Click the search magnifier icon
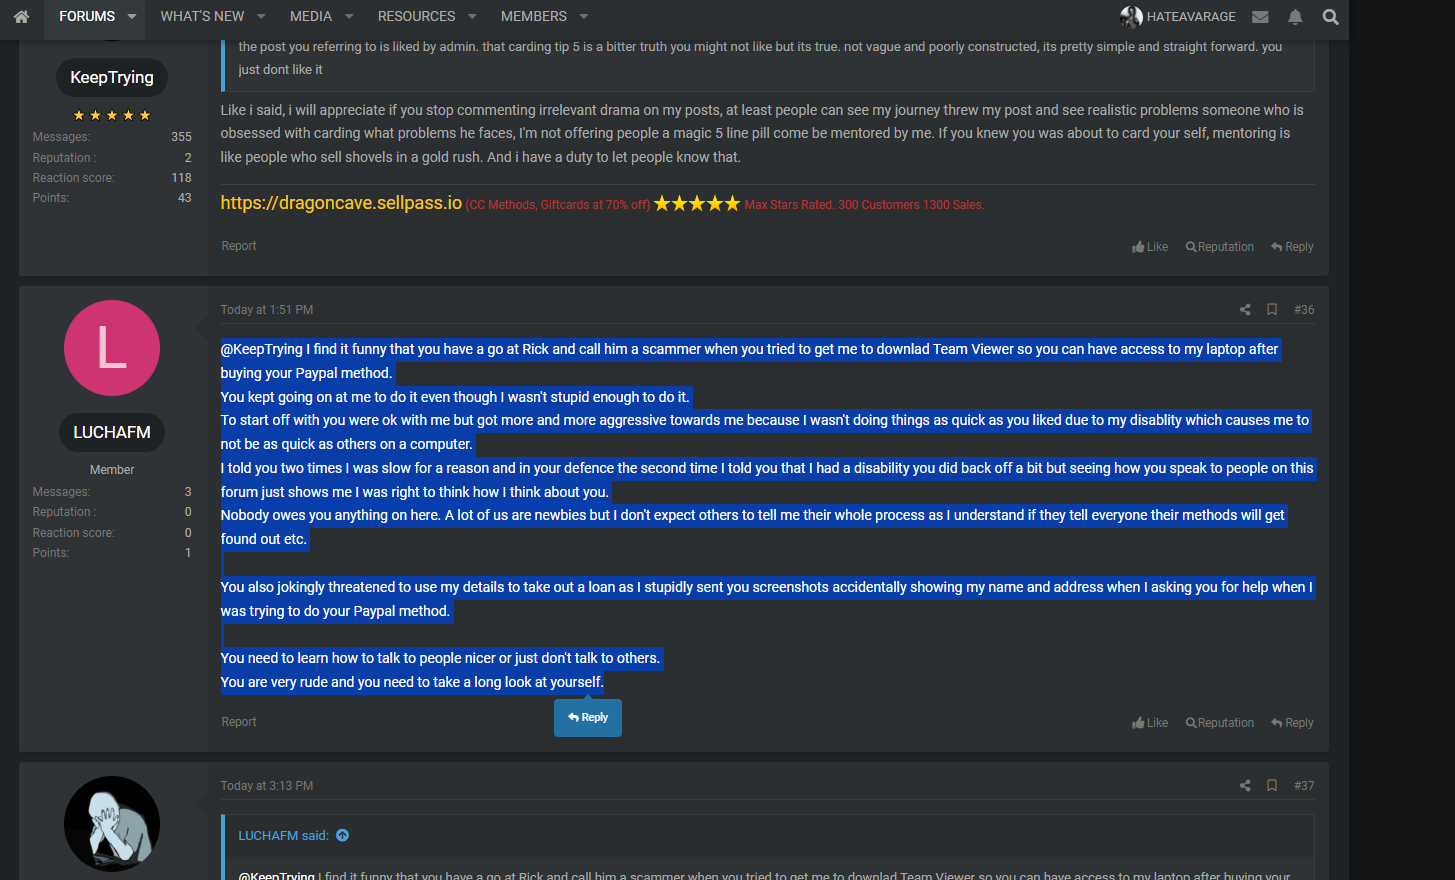 point(1330,17)
